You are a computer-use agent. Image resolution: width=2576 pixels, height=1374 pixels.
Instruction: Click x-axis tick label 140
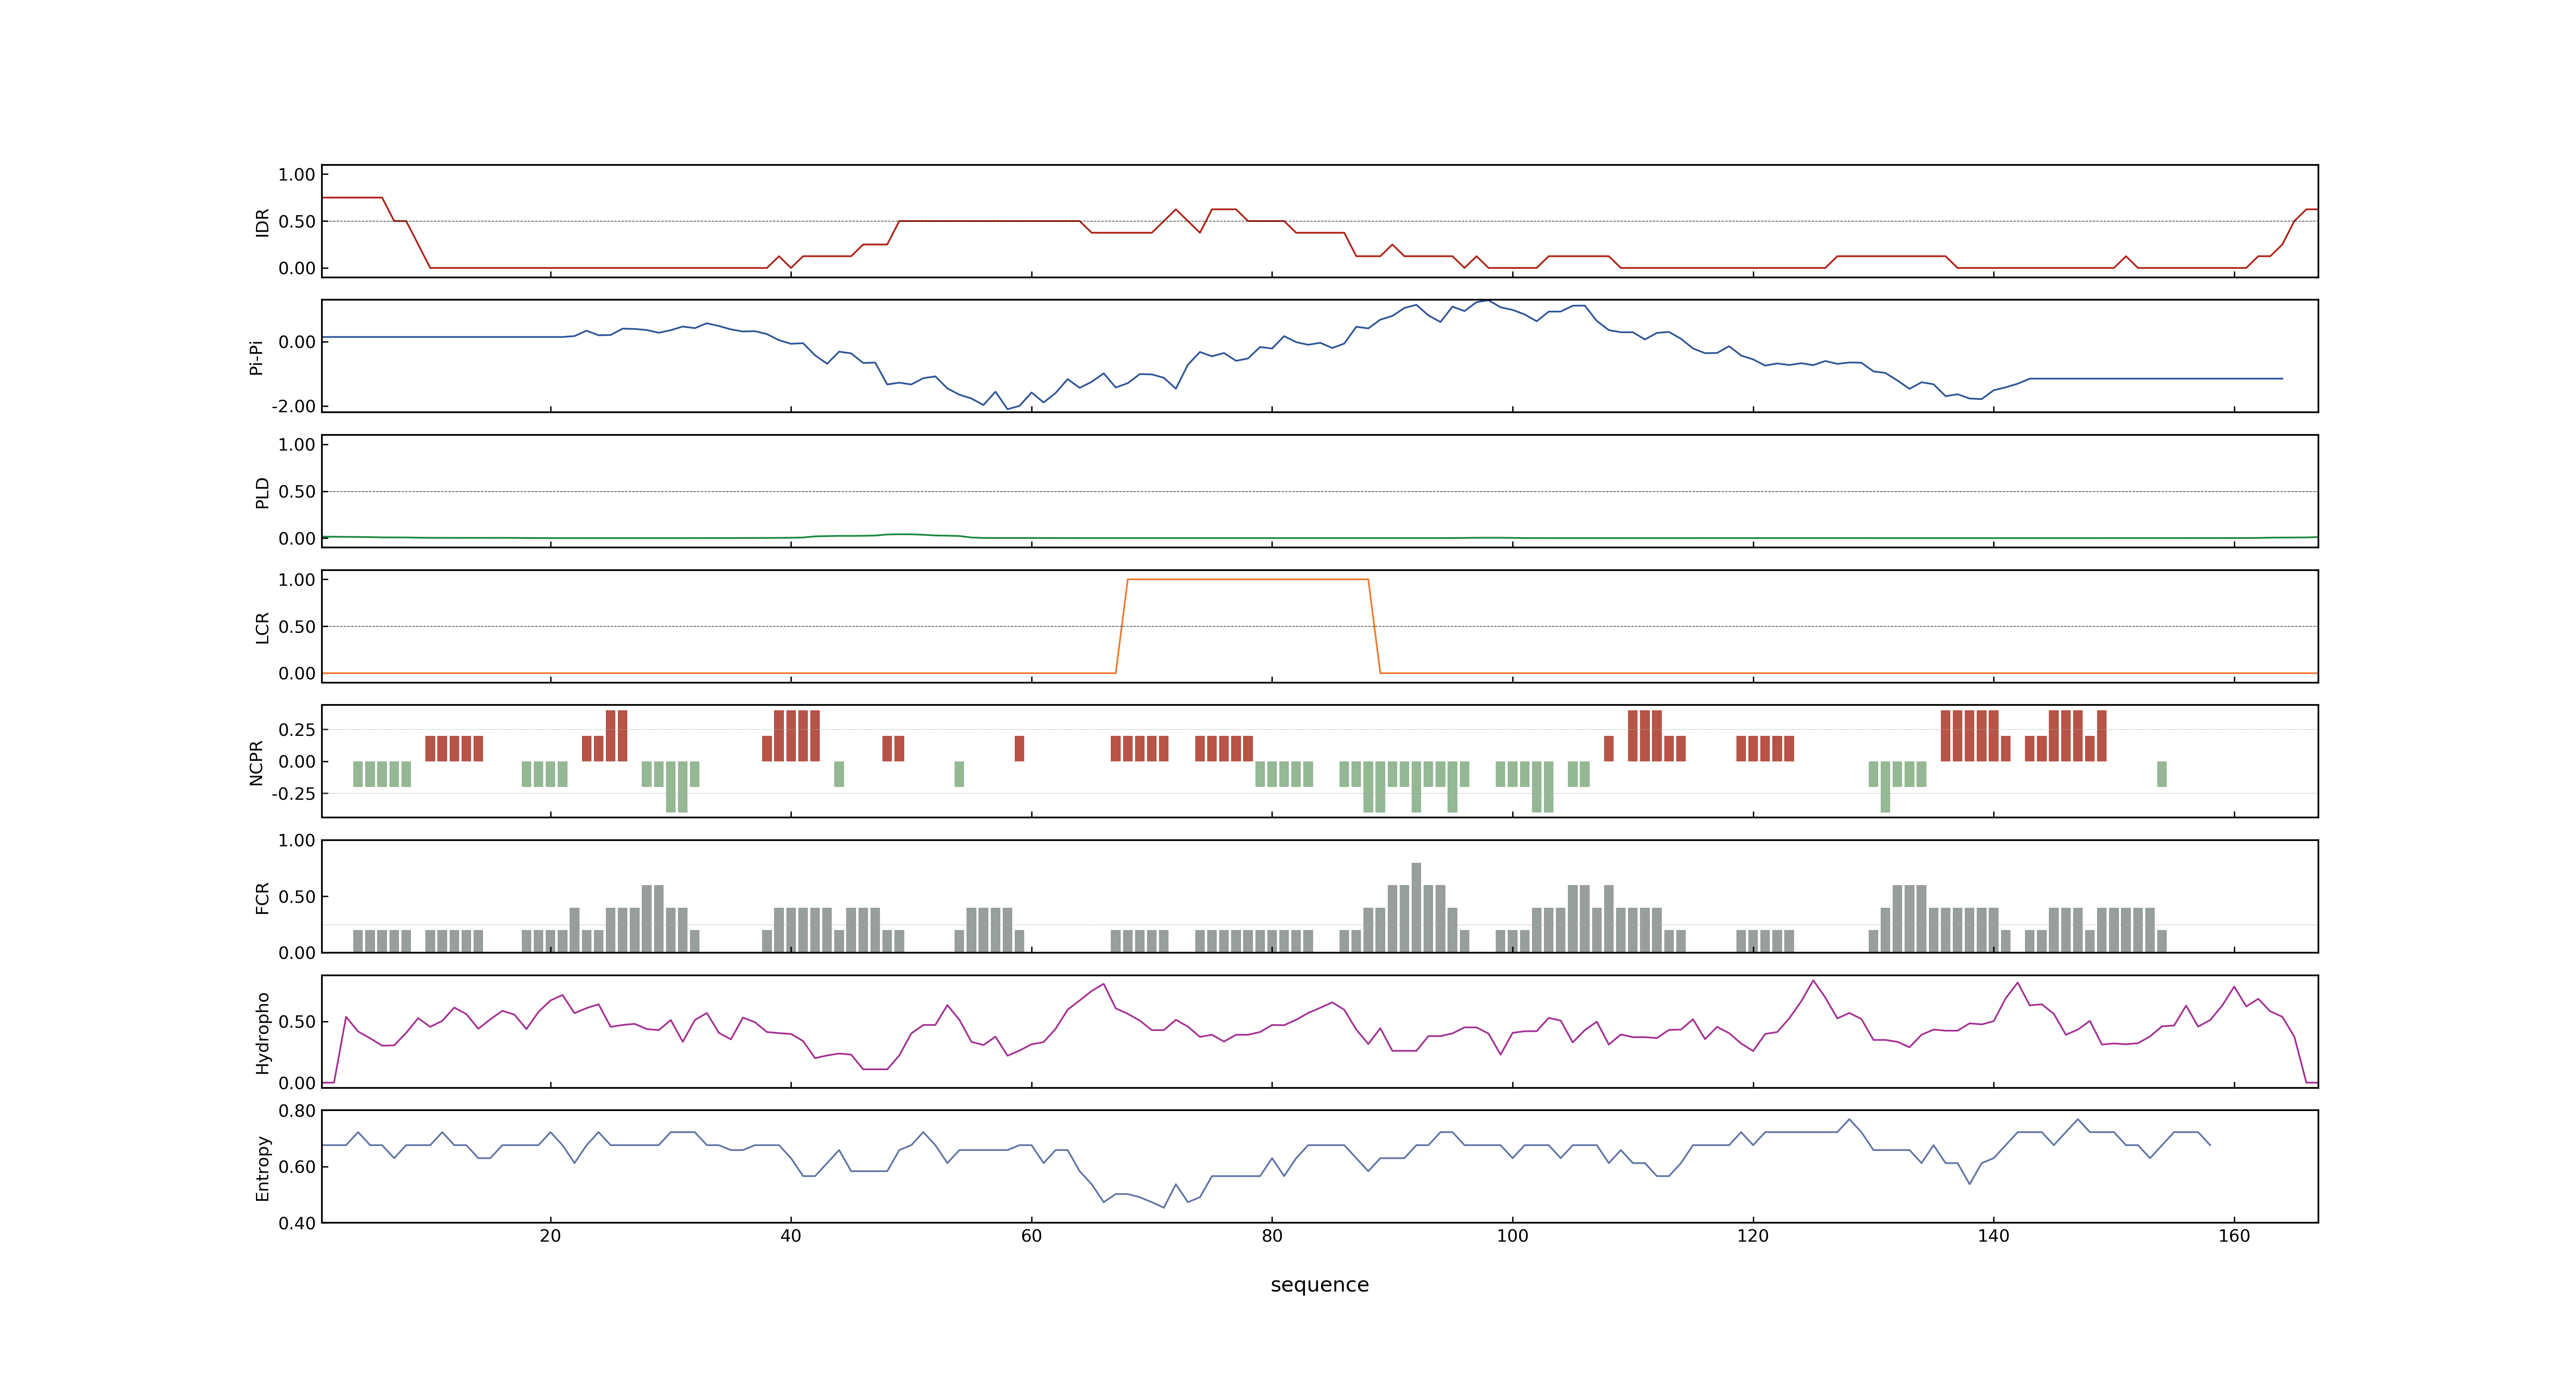pyautogui.click(x=1993, y=1235)
